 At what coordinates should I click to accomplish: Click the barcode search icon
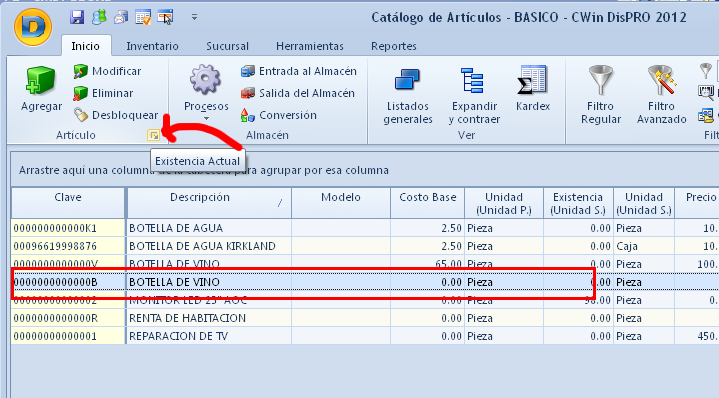(706, 93)
